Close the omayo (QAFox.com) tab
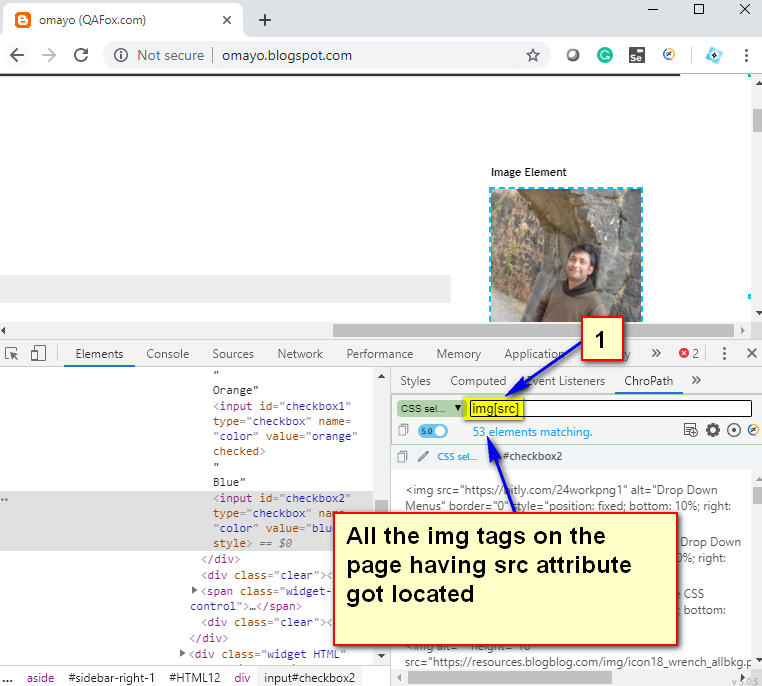This screenshot has width=762, height=686. (226, 20)
